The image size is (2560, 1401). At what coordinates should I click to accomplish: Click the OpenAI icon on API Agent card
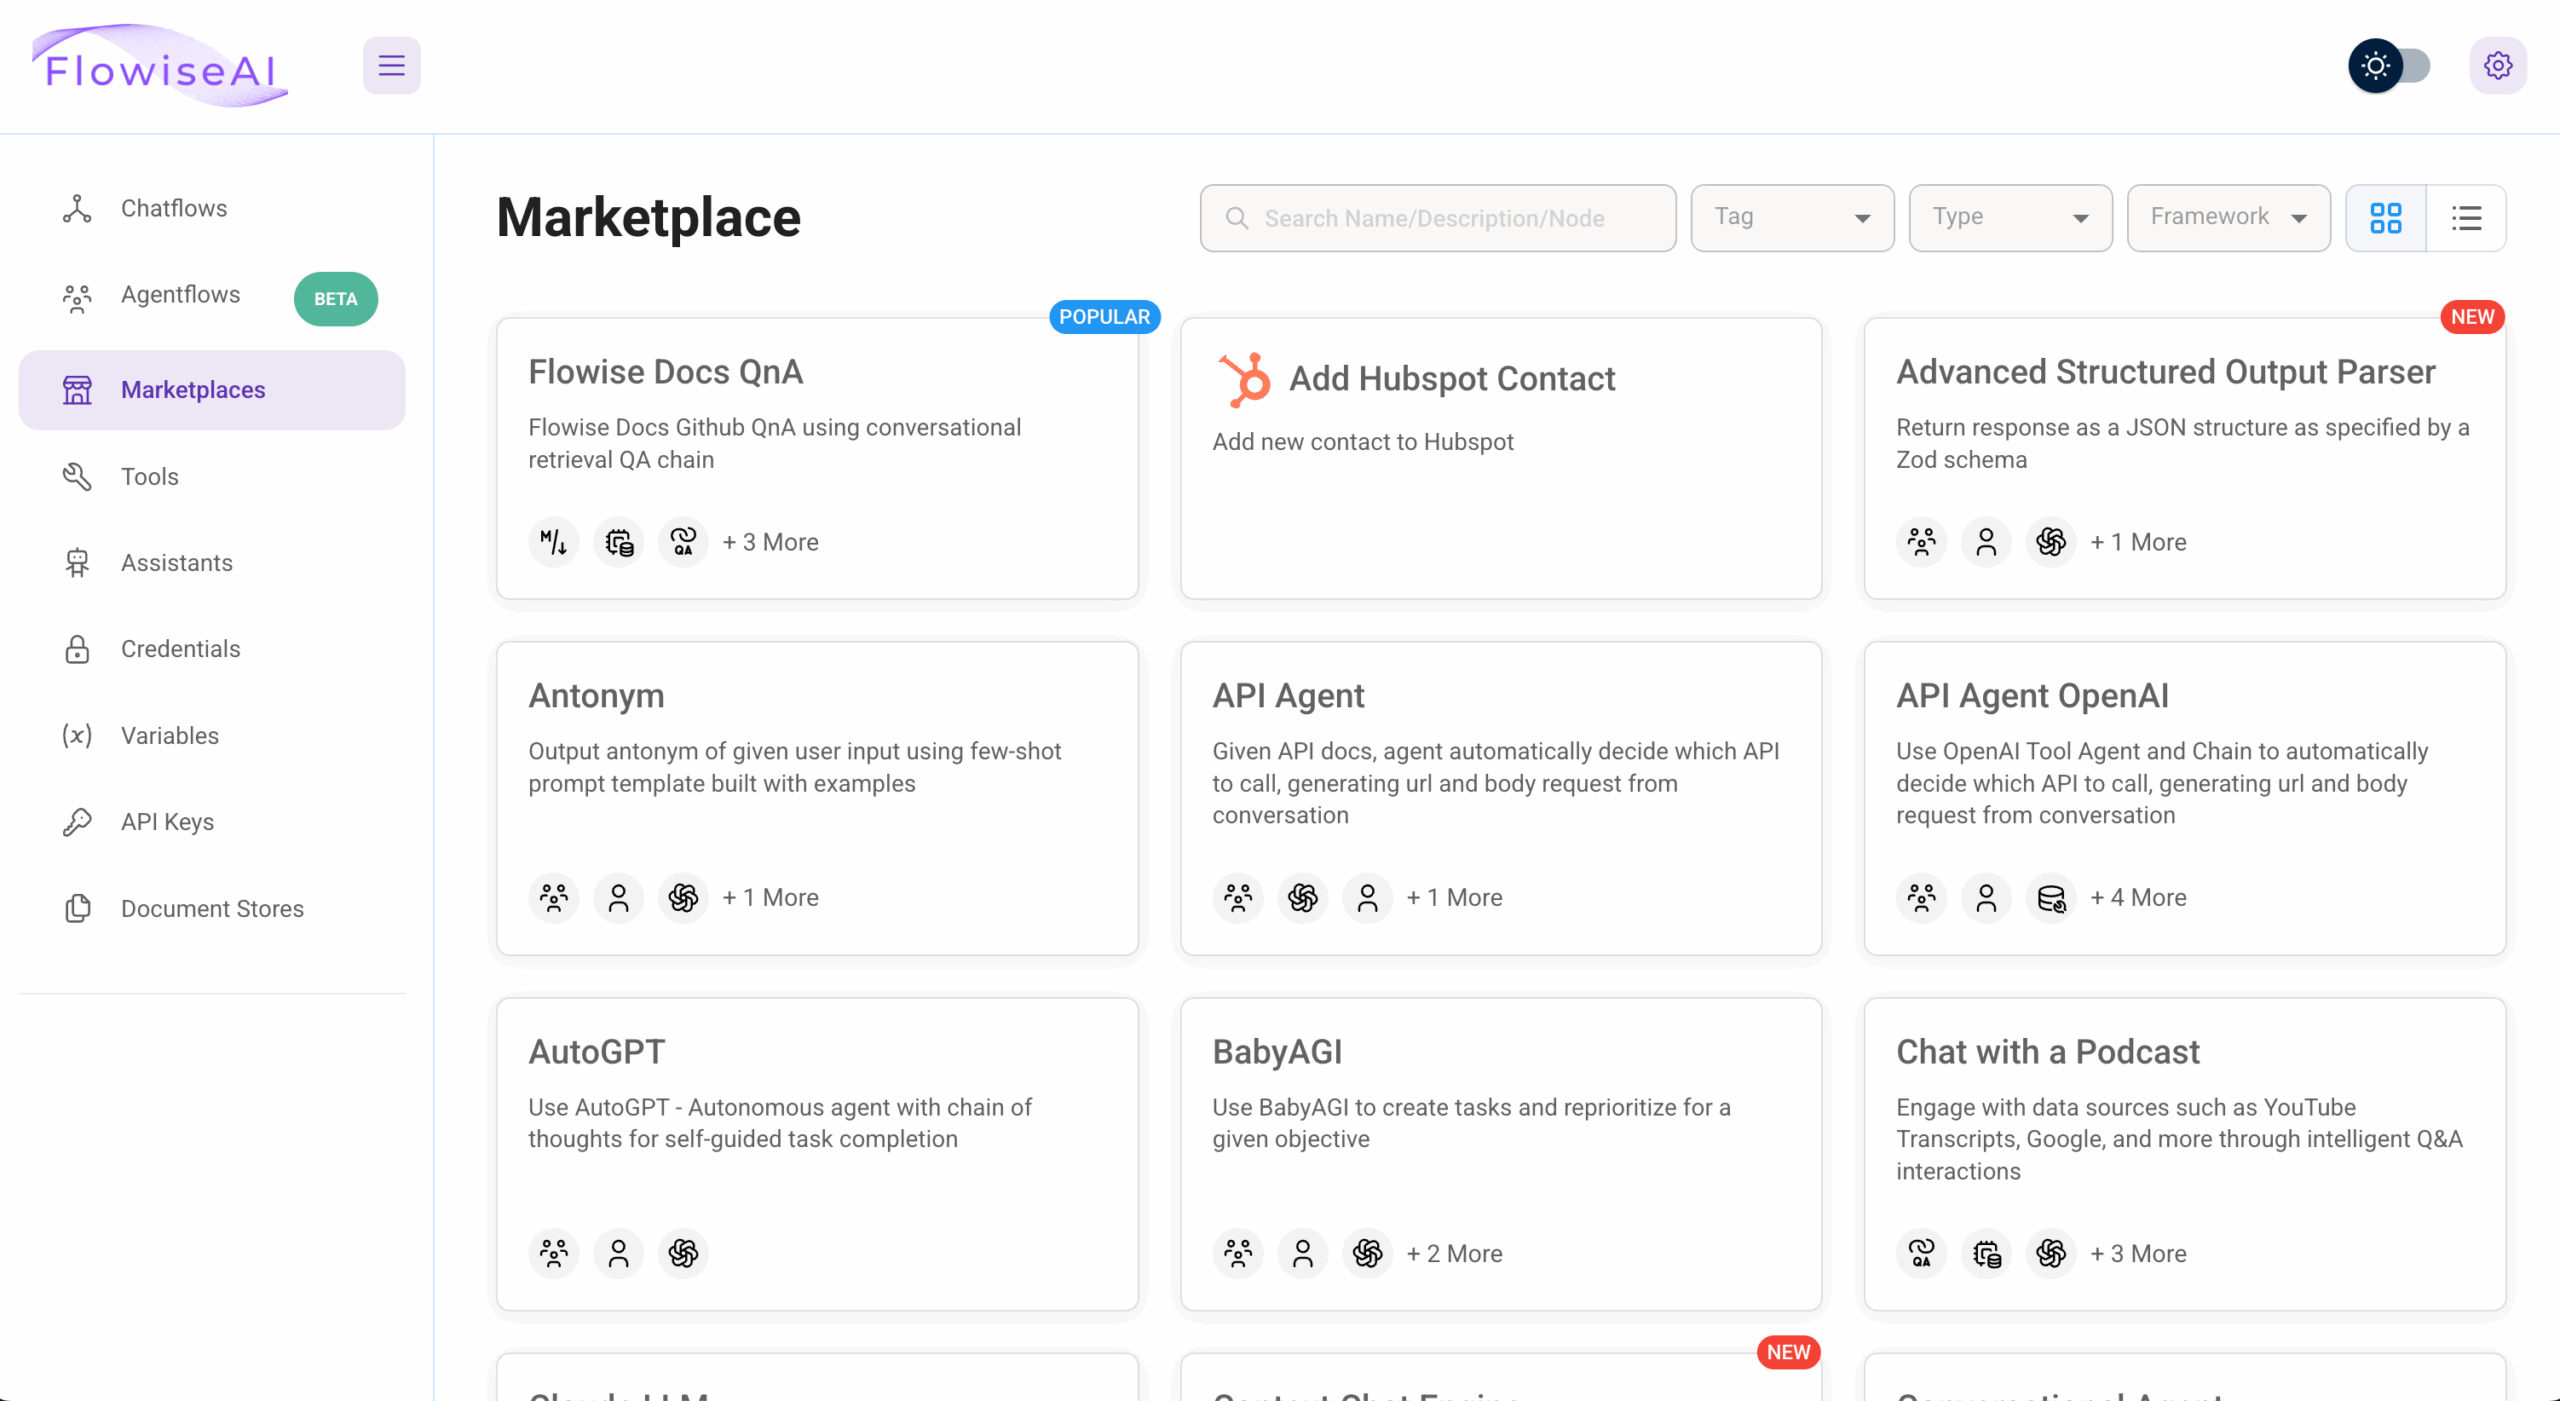[1302, 898]
